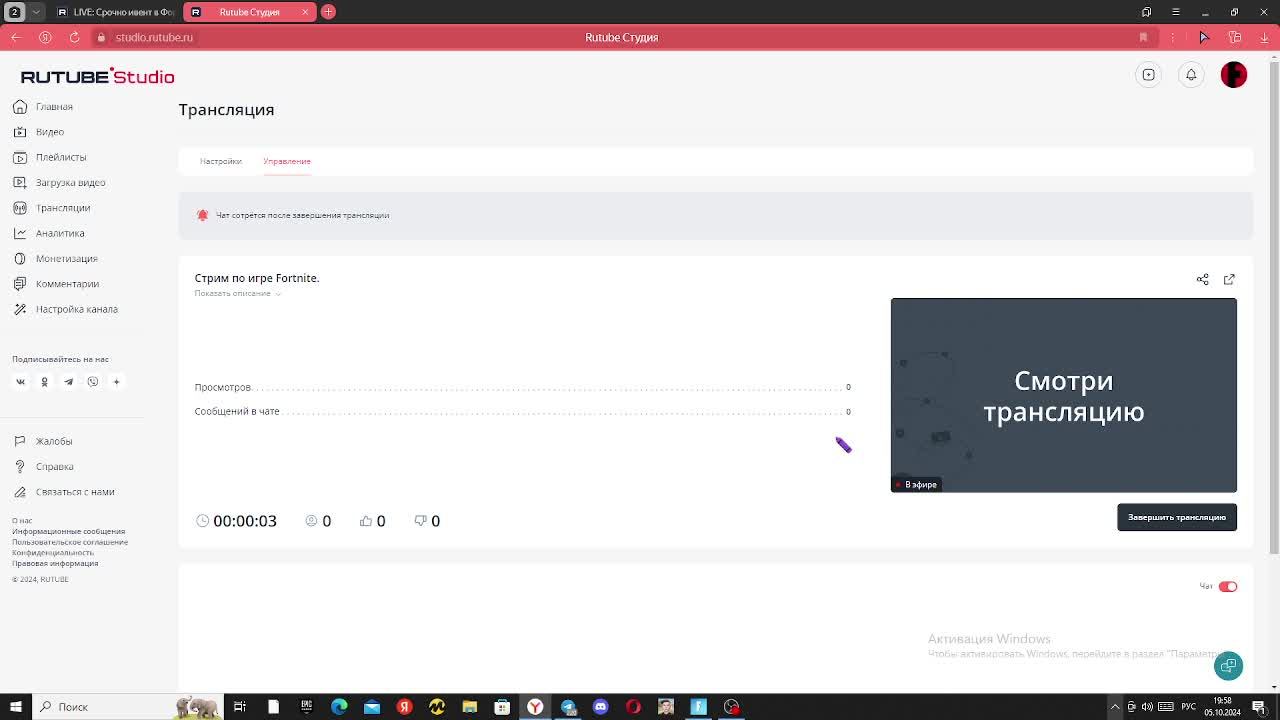1280x720 pixels.
Task: Switch to the Настройки tab
Action: pyautogui.click(x=220, y=161)
